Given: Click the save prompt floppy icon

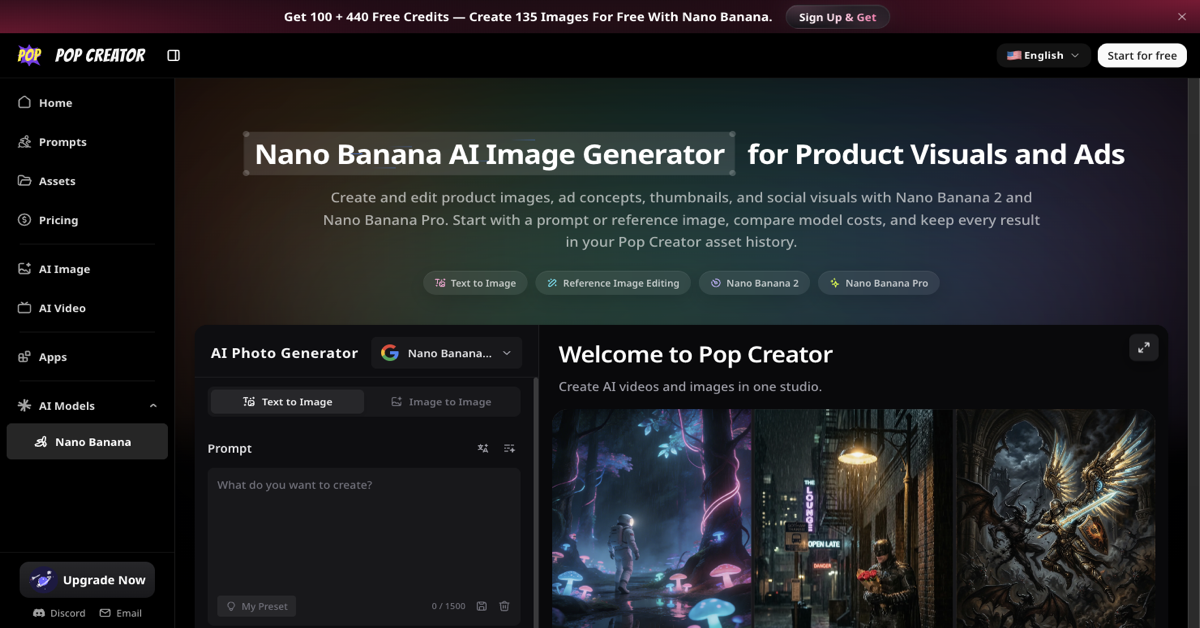Looking at the screenshot, I should tap(482, 606).
